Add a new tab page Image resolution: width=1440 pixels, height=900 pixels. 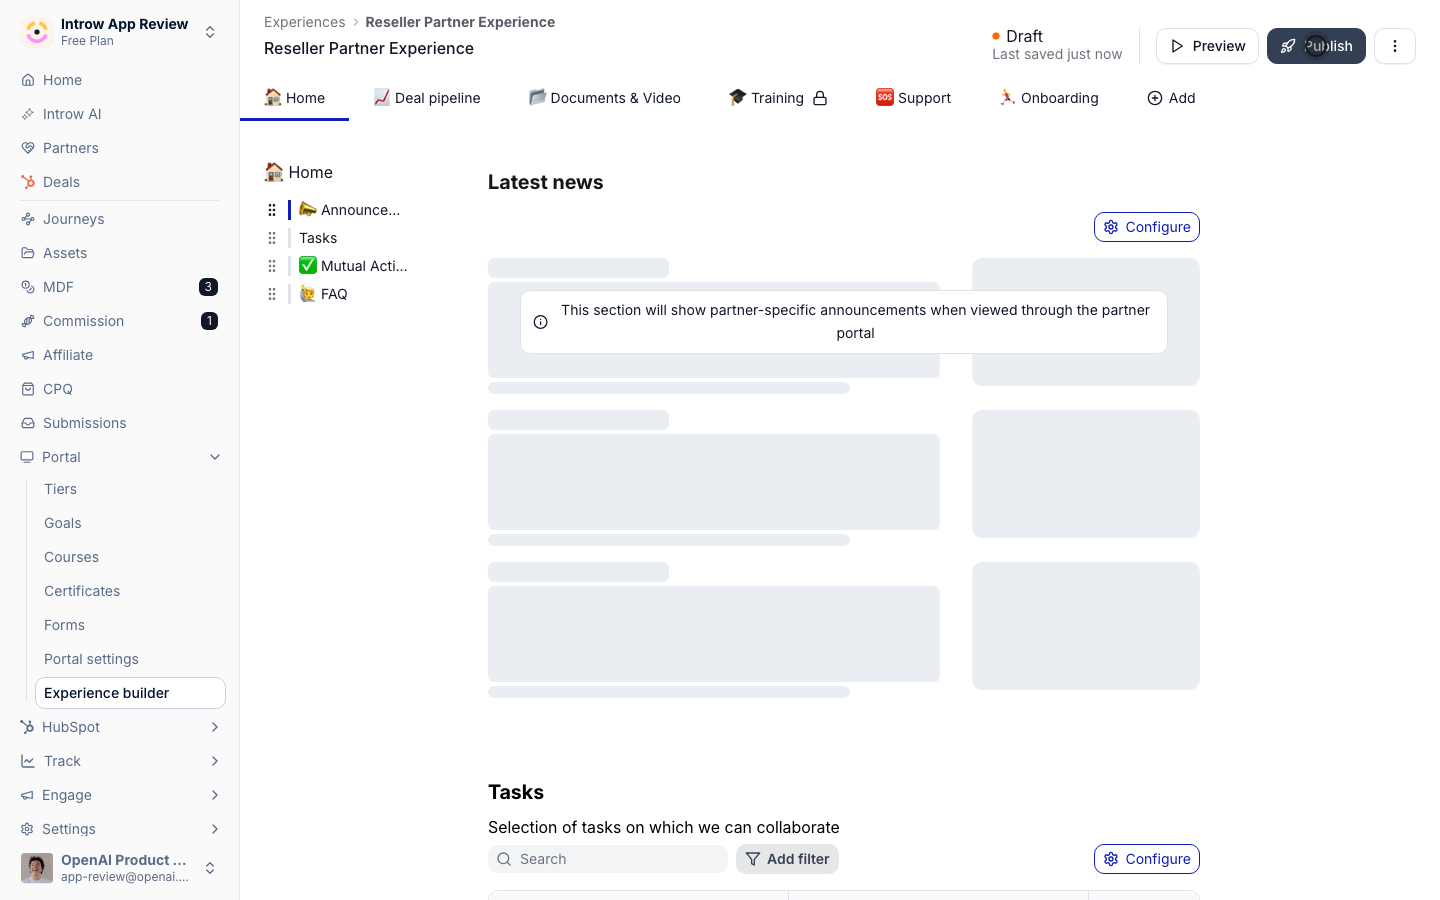[x=1171, y=98]
